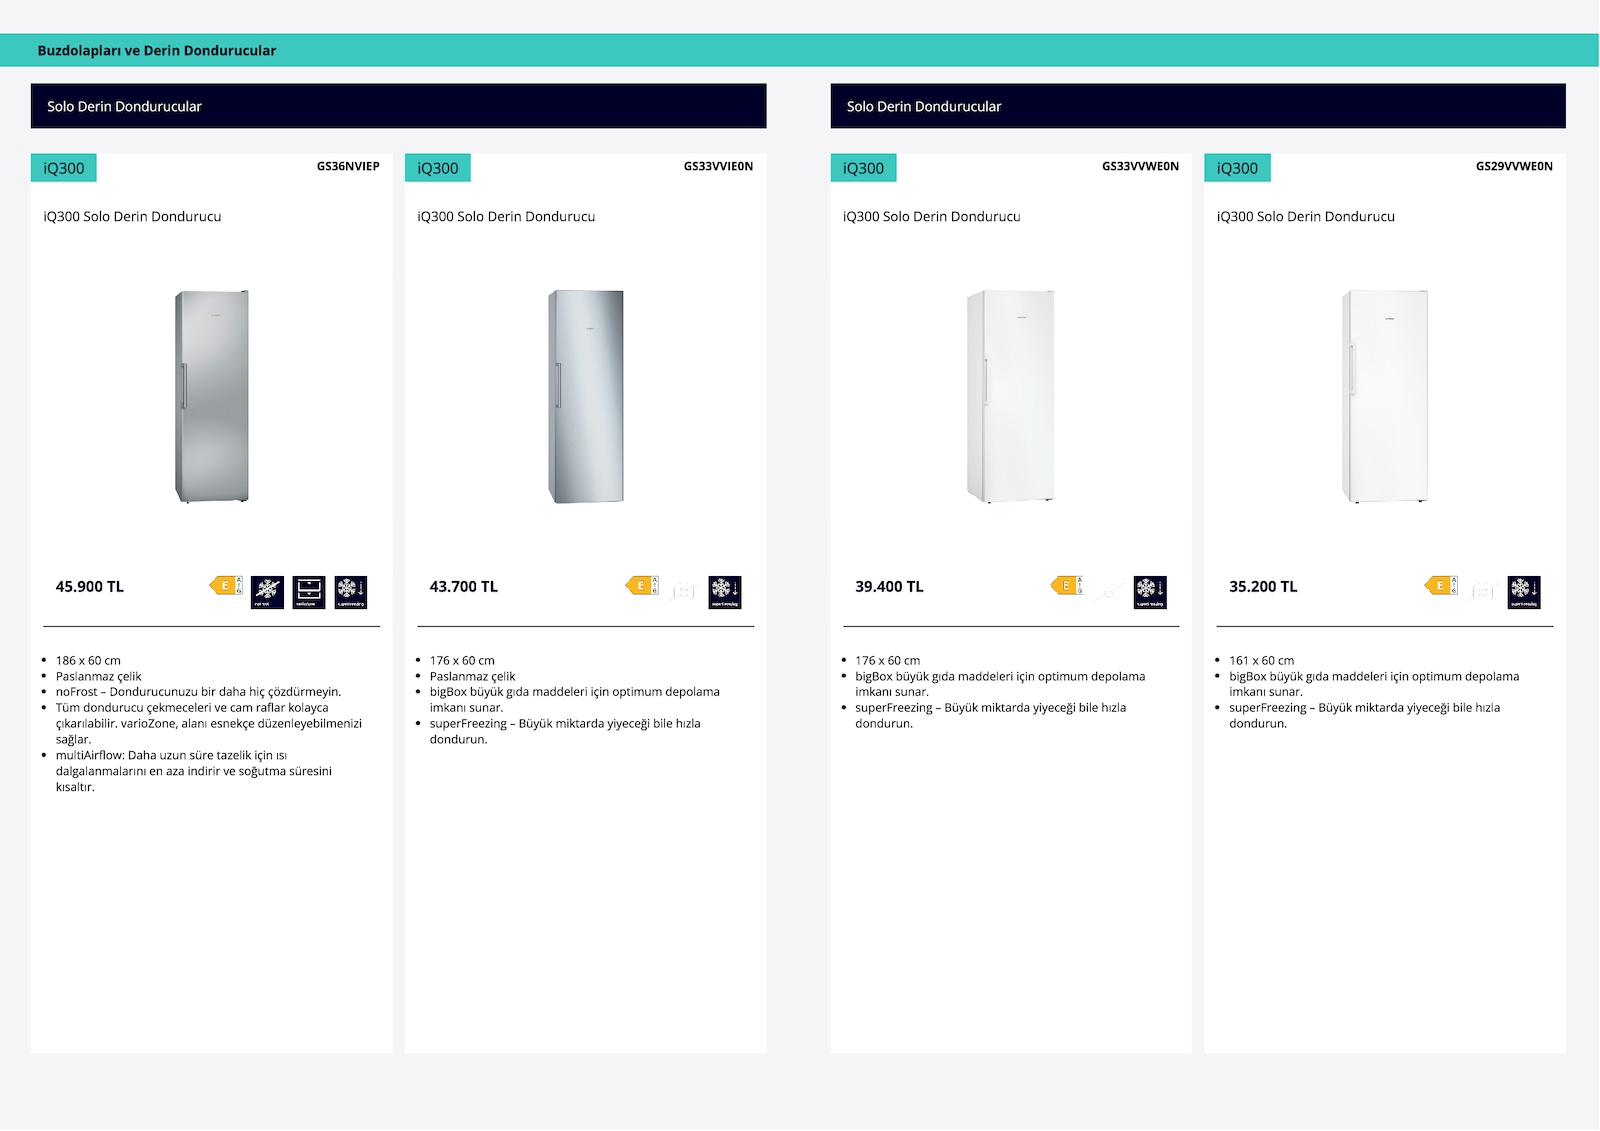Viewport: 1600px width, 1131px height.
Task: Click the superFreezing icon beside 35.200 TL
Action: [x=1524, y=592]
